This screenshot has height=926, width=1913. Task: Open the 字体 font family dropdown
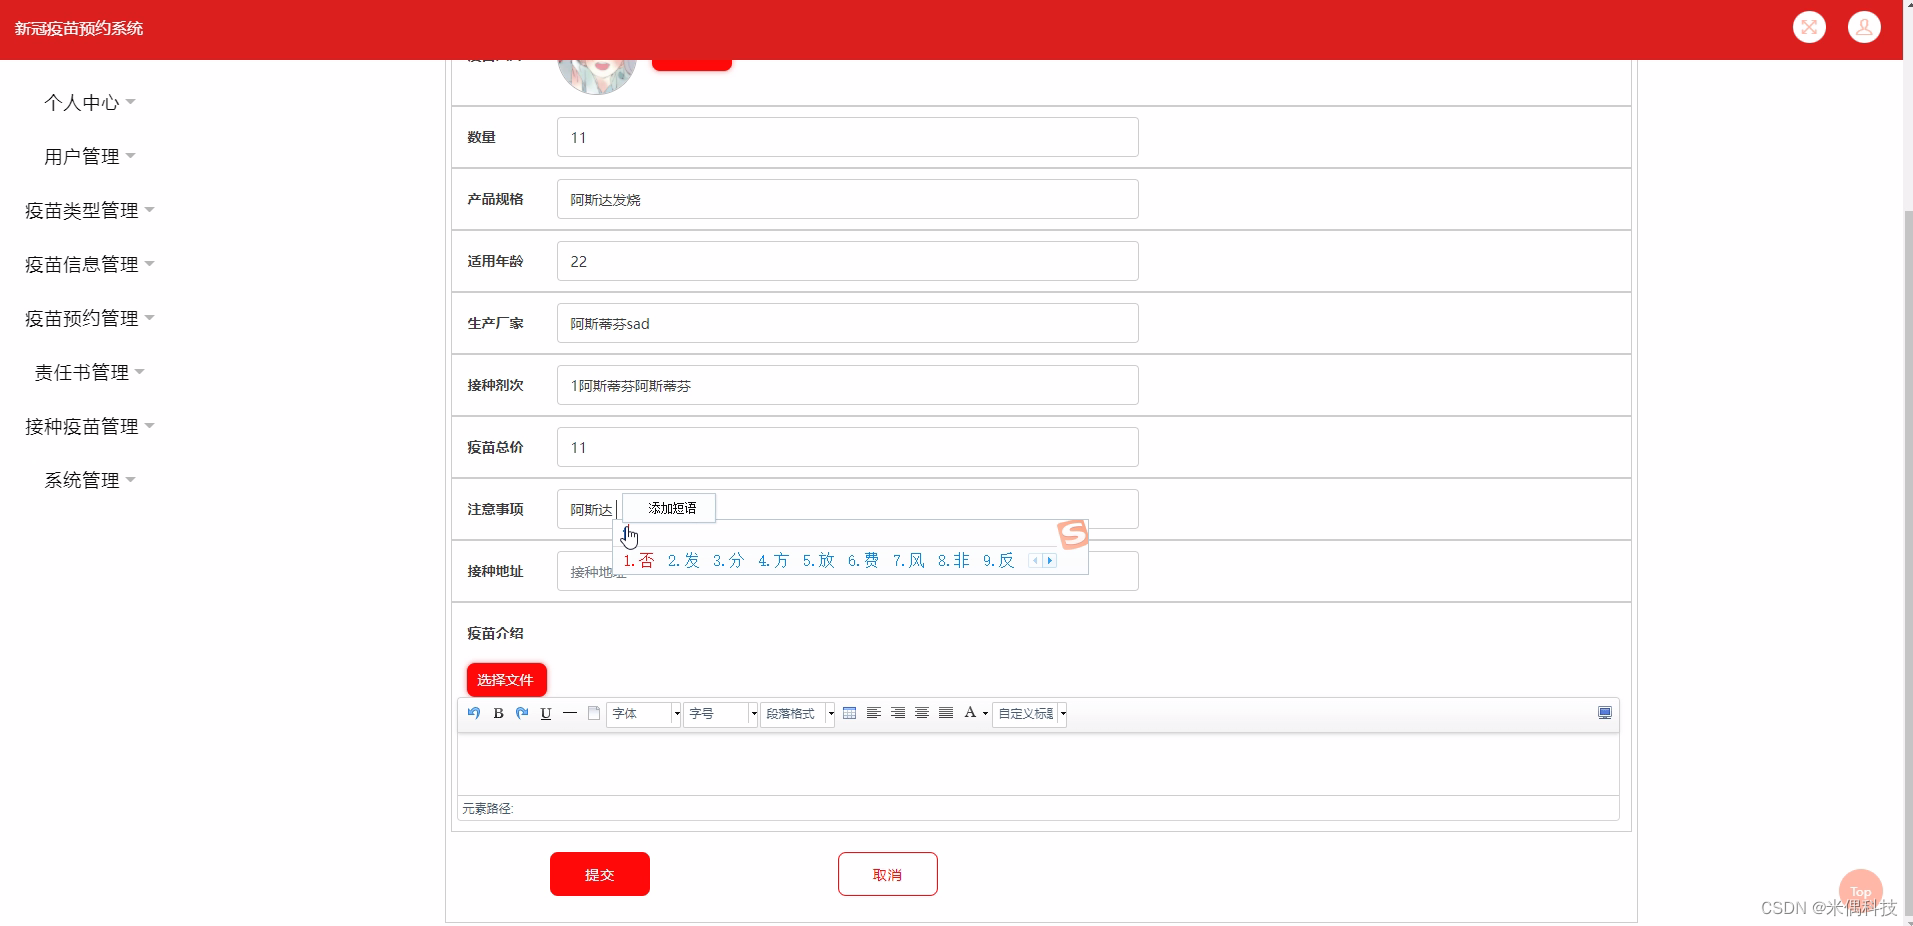pos(644,714)
